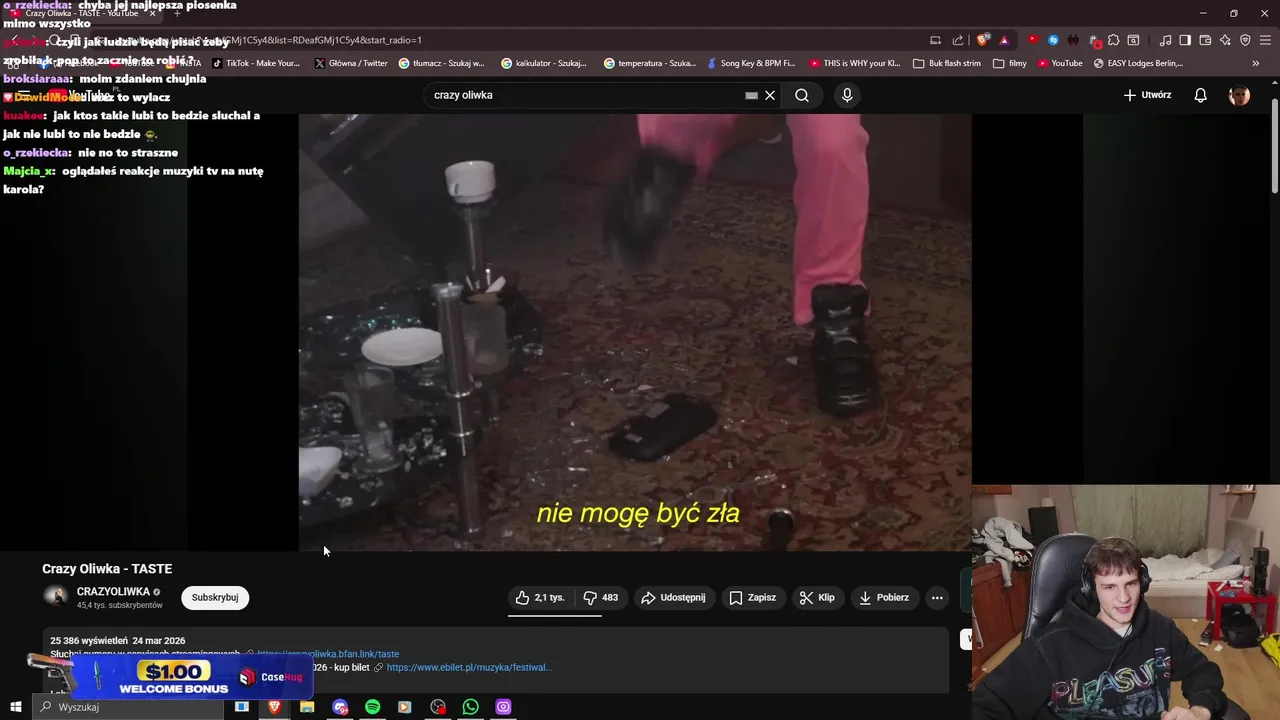The width and height of the screenshot is (1280, 720).
Task: Open the Udostępnij share dialog
Action: [x=673, y=598]
